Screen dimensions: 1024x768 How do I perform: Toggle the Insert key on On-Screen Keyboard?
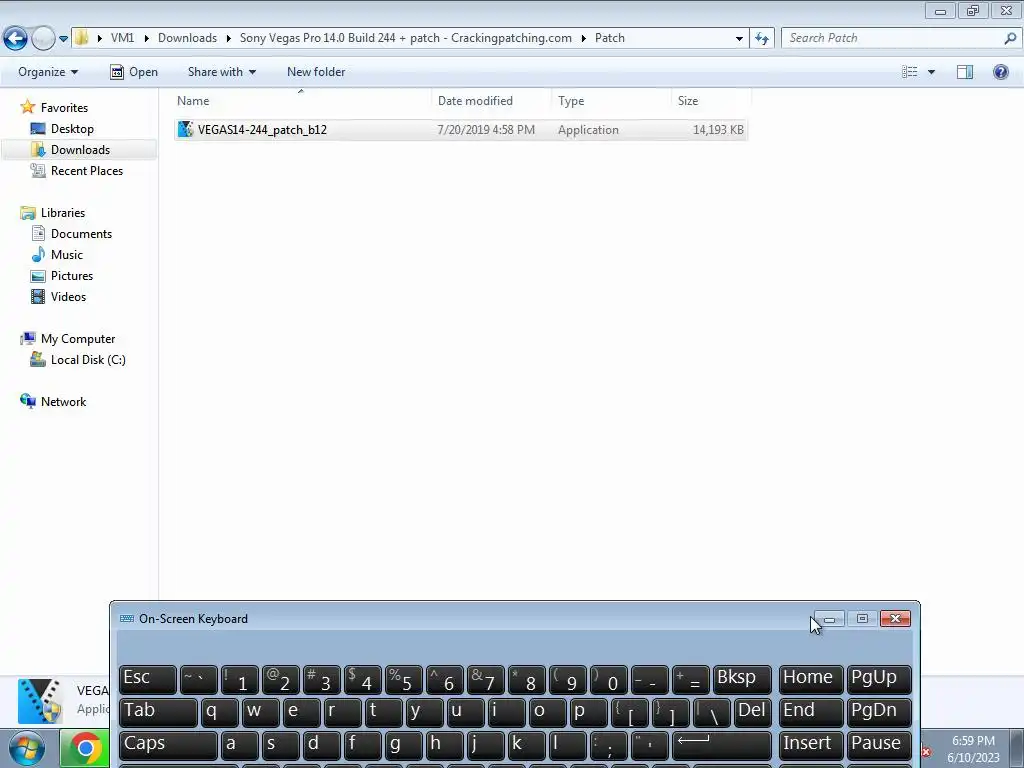coord(810,745)
